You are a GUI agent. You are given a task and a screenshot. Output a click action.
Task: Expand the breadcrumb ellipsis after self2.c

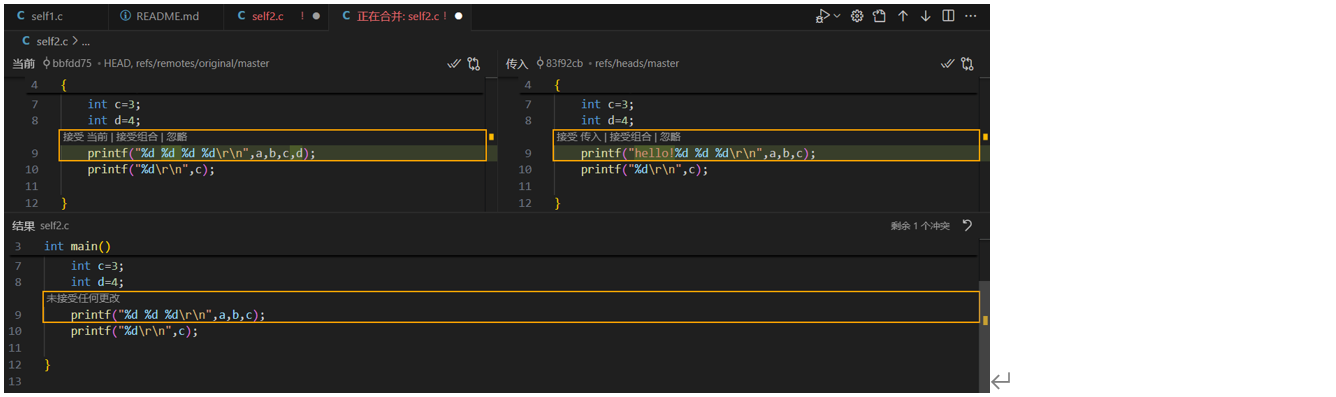pos(85,42)
